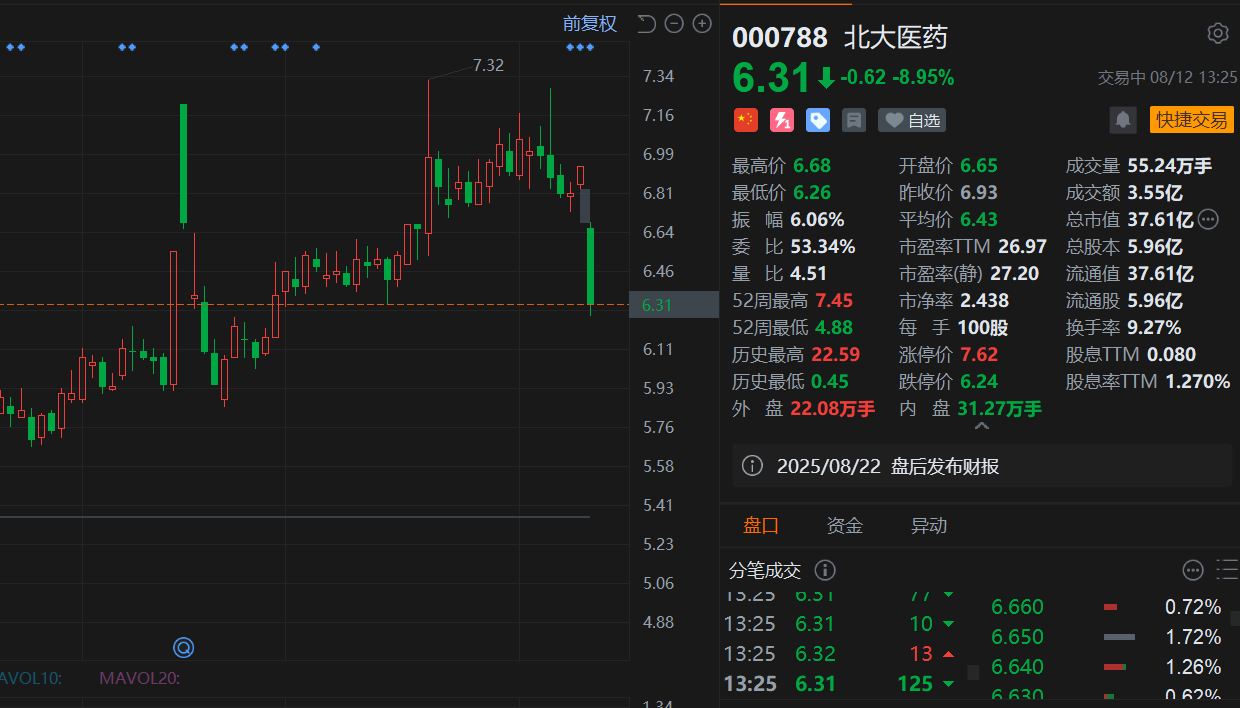Viewport: 1240px width, 708px height.
Task: Click the tall green candle near 7.16
Action: click(184, 163)
